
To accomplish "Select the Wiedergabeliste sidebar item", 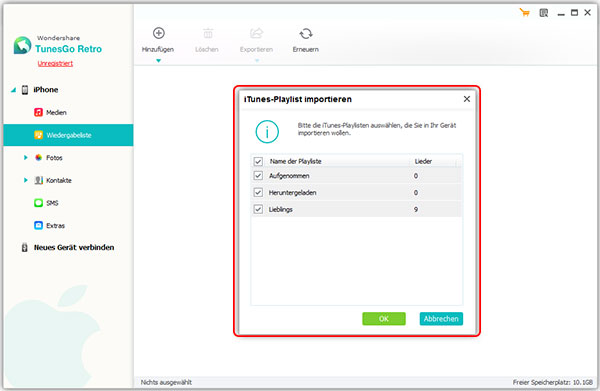I will pos(68,135).
